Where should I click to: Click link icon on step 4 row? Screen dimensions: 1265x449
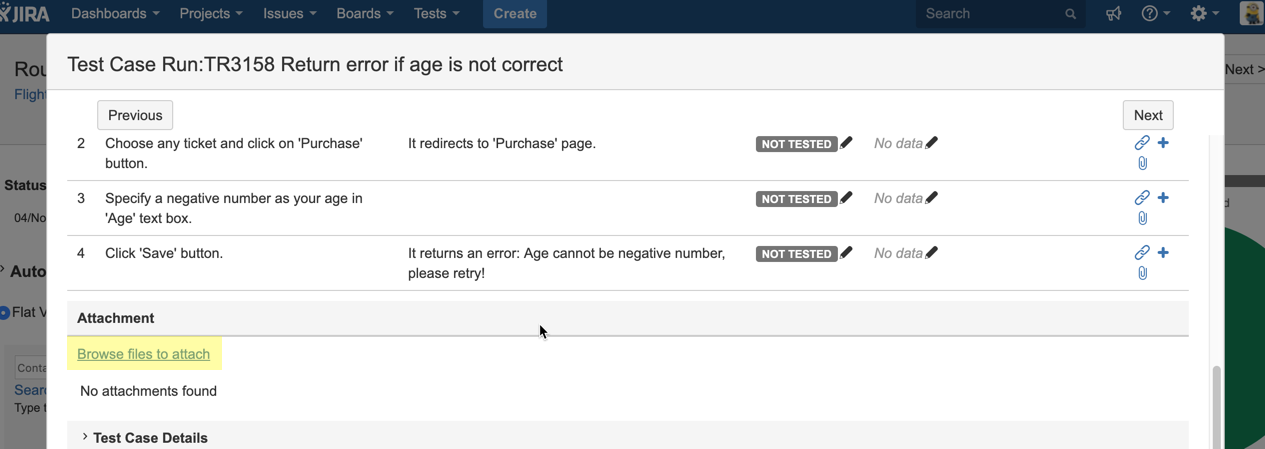click(1141, 253)
